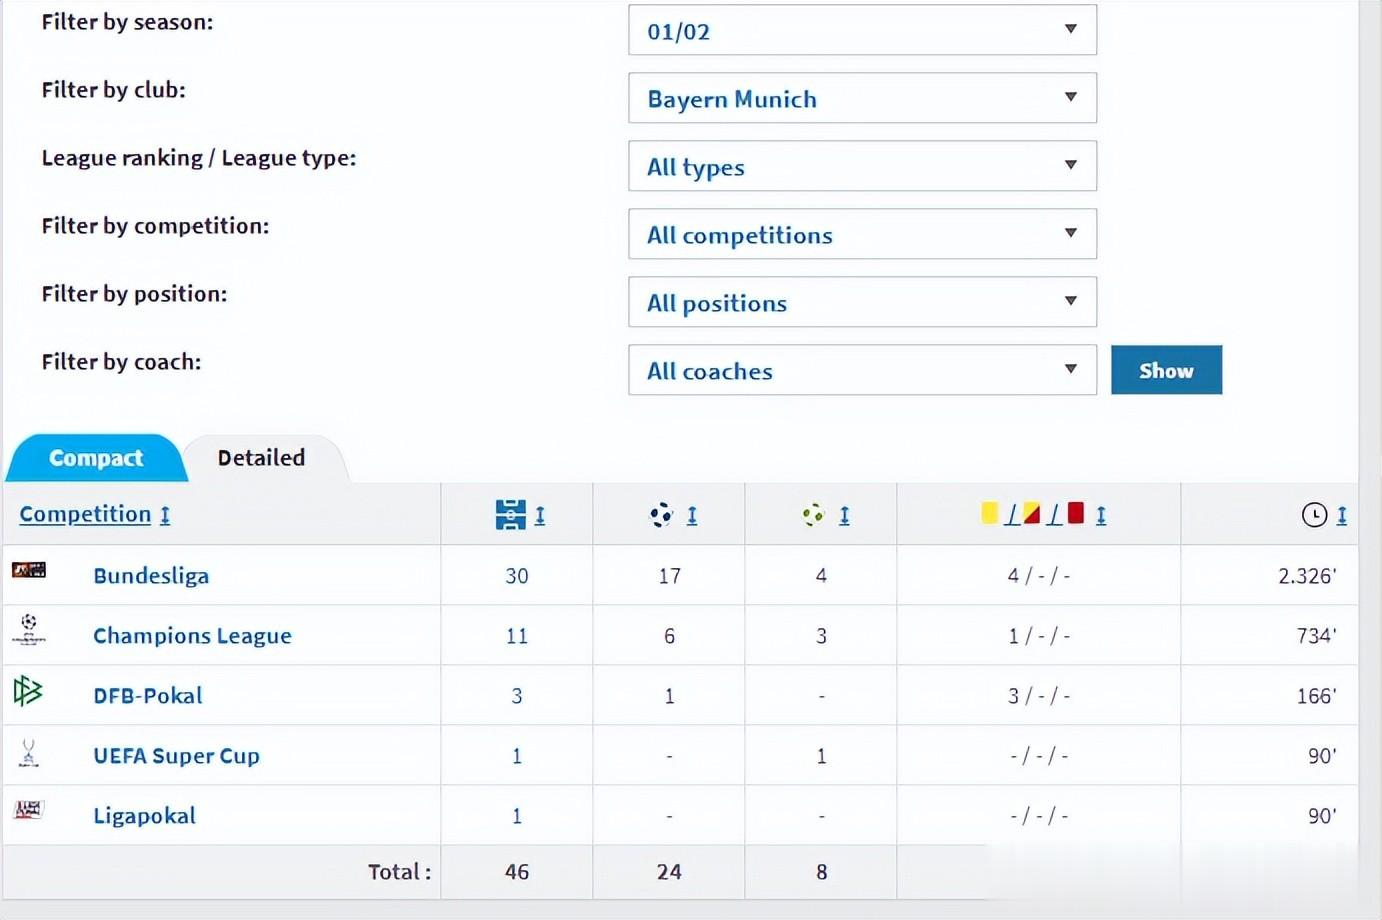Click Bundesliga cards cell 4 / - / -
Image resolution: width=1382 pixels, height=920 pixels.
tap(1039, 576)
